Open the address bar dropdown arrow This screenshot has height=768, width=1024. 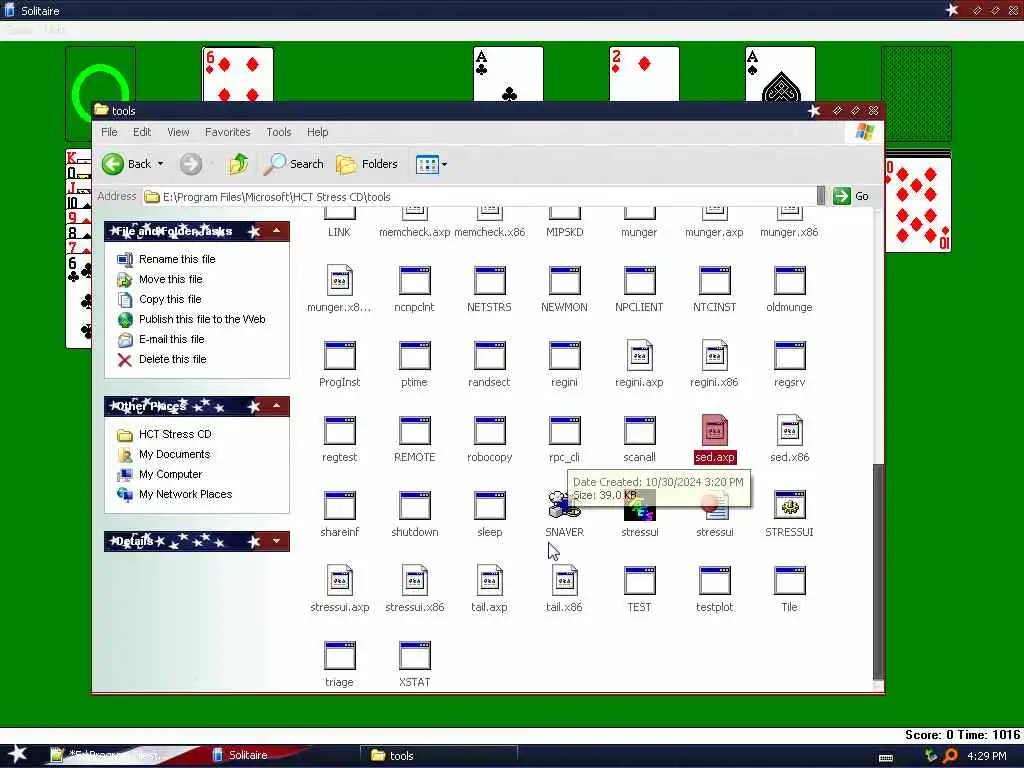pyautogui.click(x=821, y=196)
